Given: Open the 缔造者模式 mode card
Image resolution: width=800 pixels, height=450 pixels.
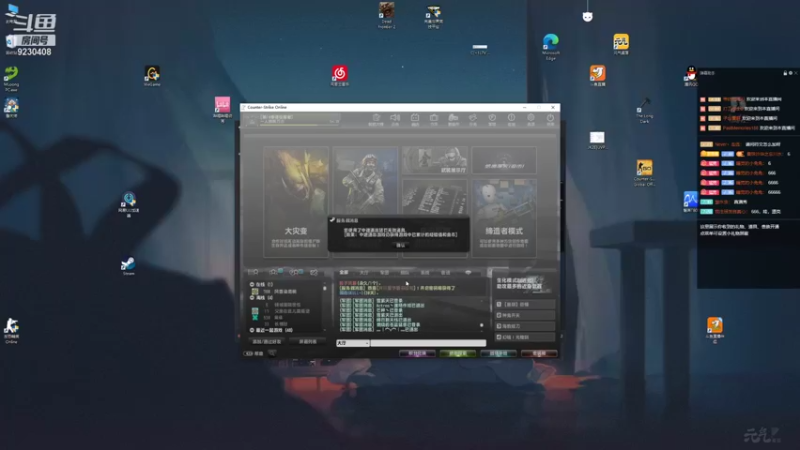Looking at the screenshot, I should tap(504, 218).
